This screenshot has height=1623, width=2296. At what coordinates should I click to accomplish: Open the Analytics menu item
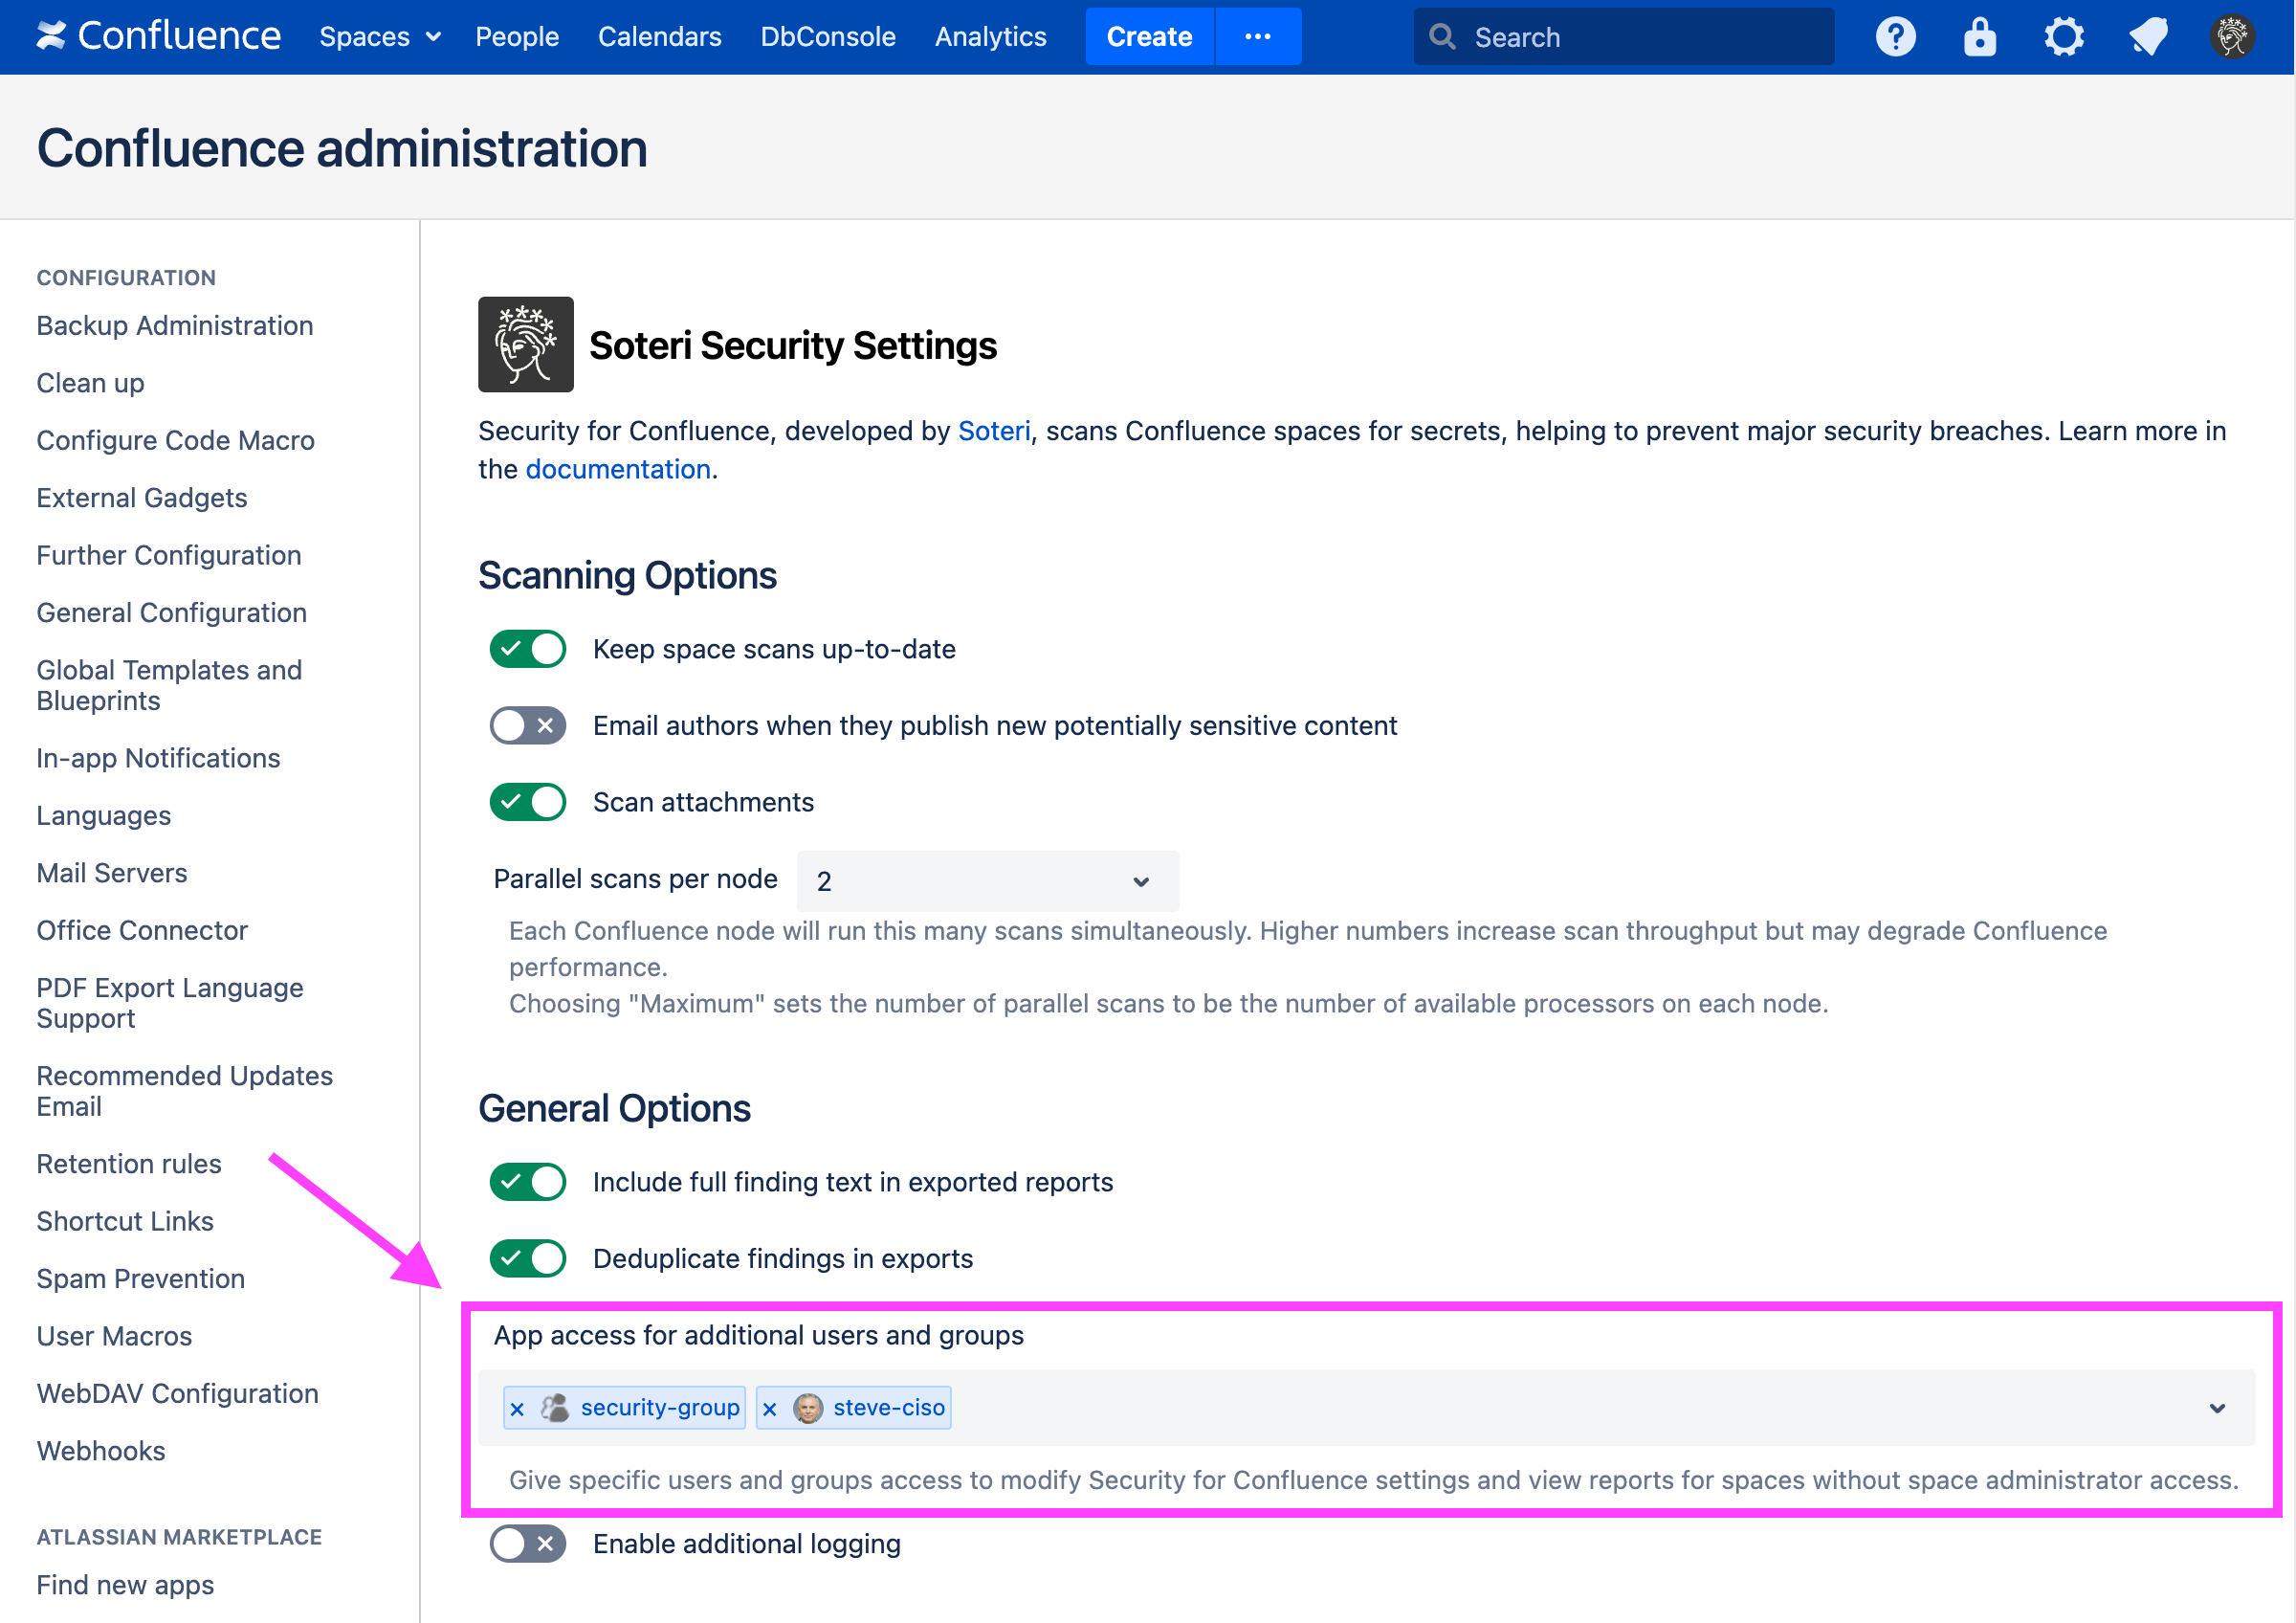[x=990, y=37]
